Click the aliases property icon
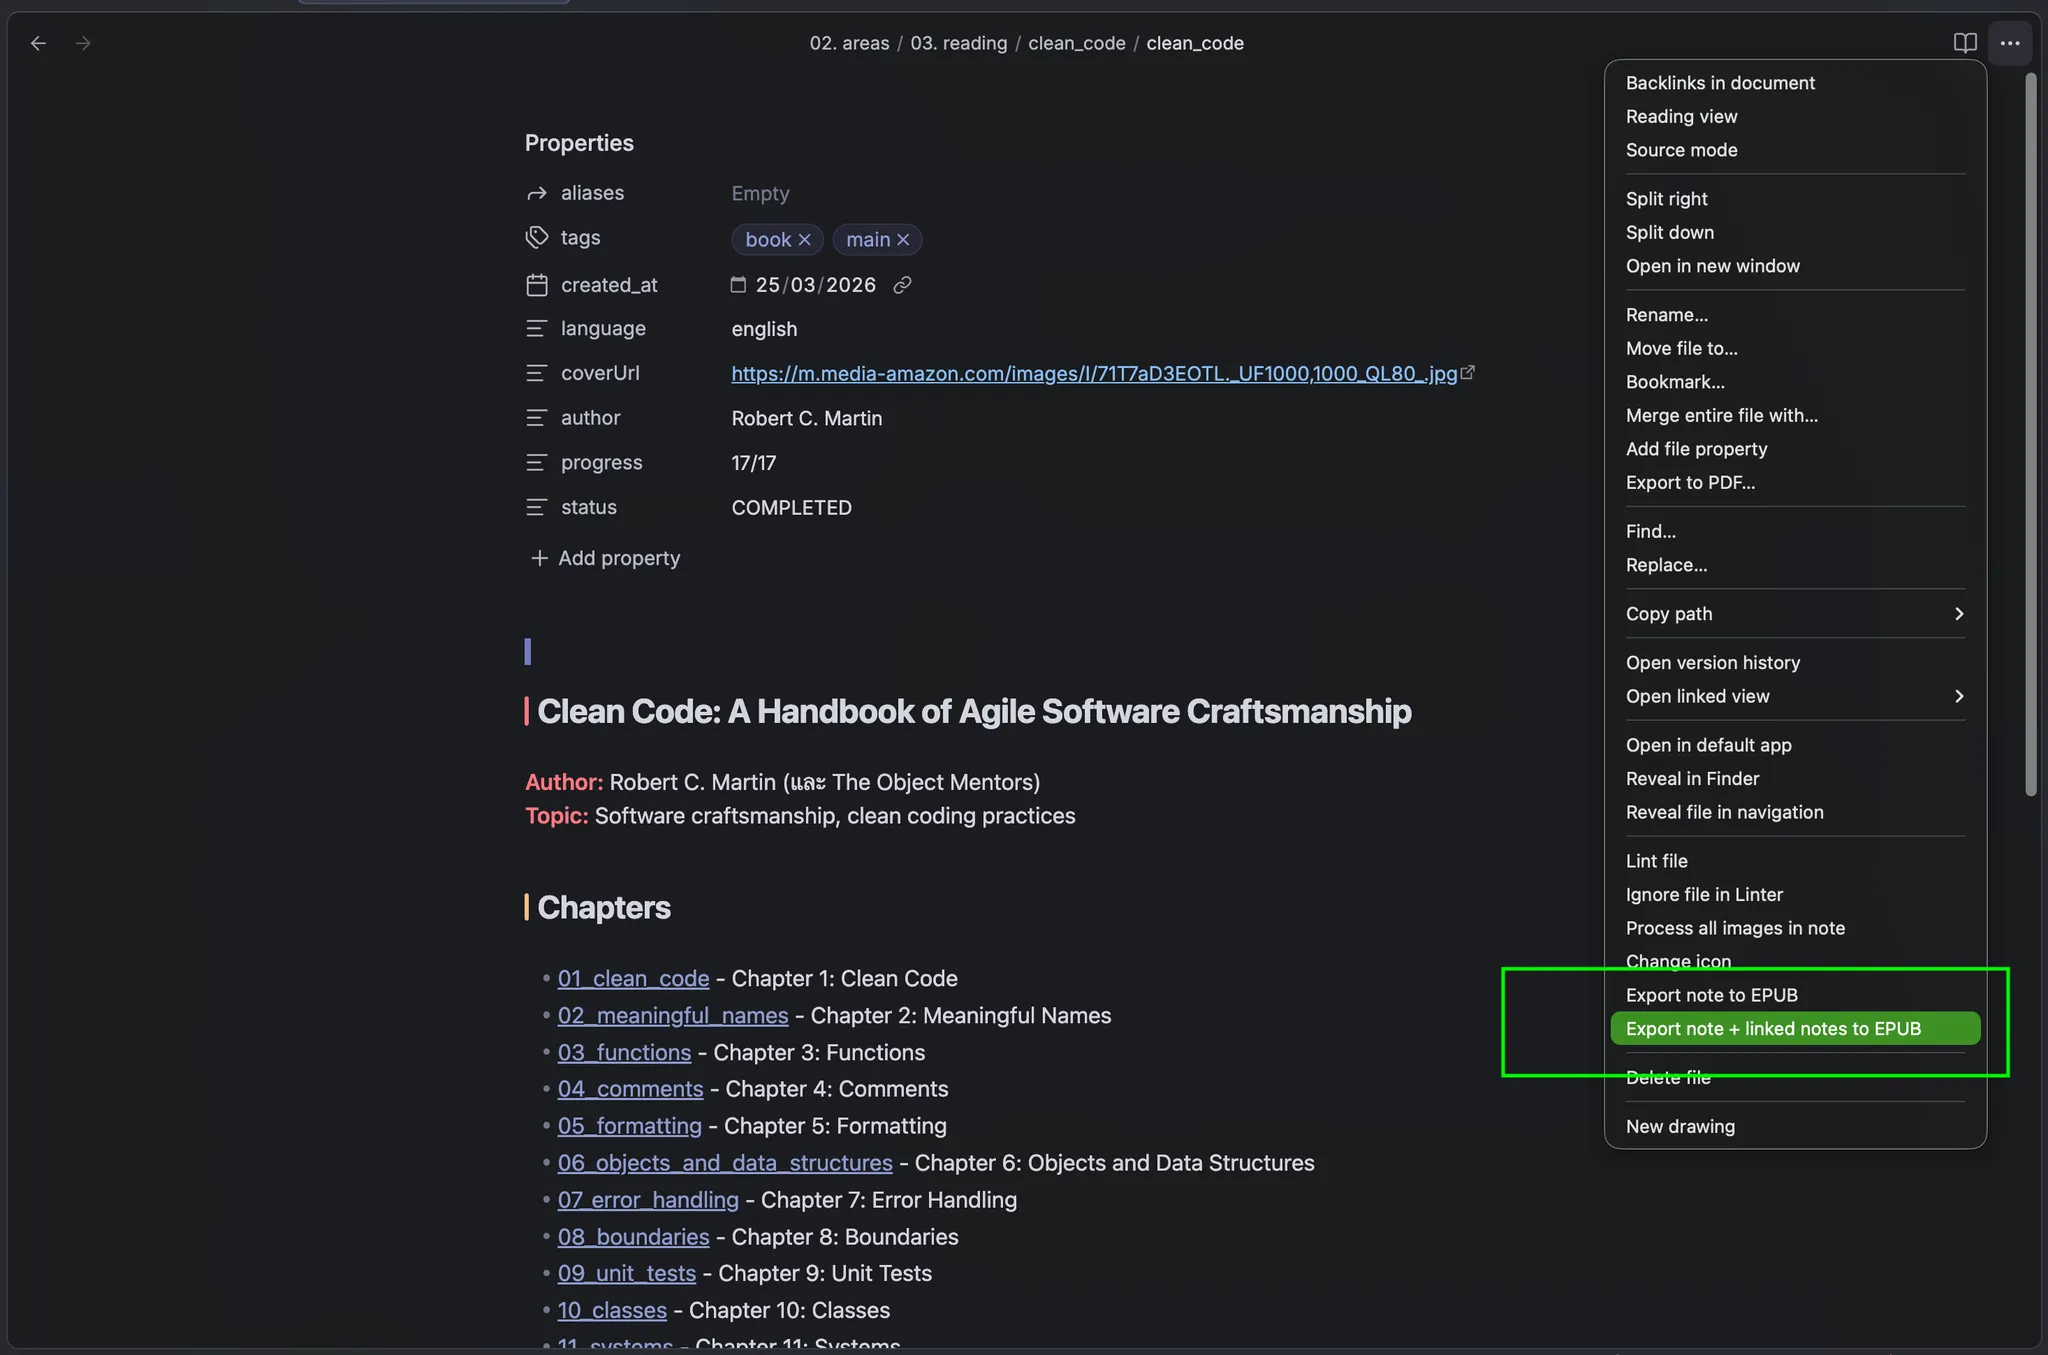Viewport: 2048px width, 1355px height. 537,193
